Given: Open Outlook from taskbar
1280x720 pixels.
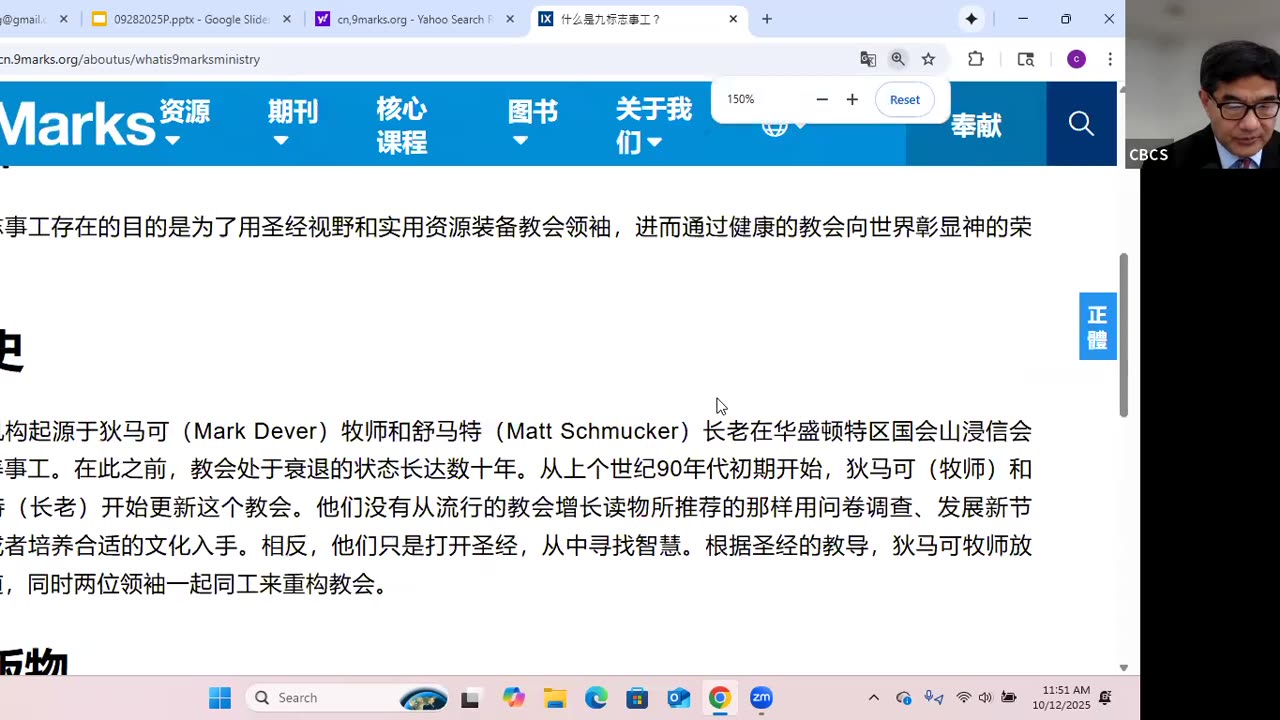Looking at the screenshot, I should [x=679, y=698].
